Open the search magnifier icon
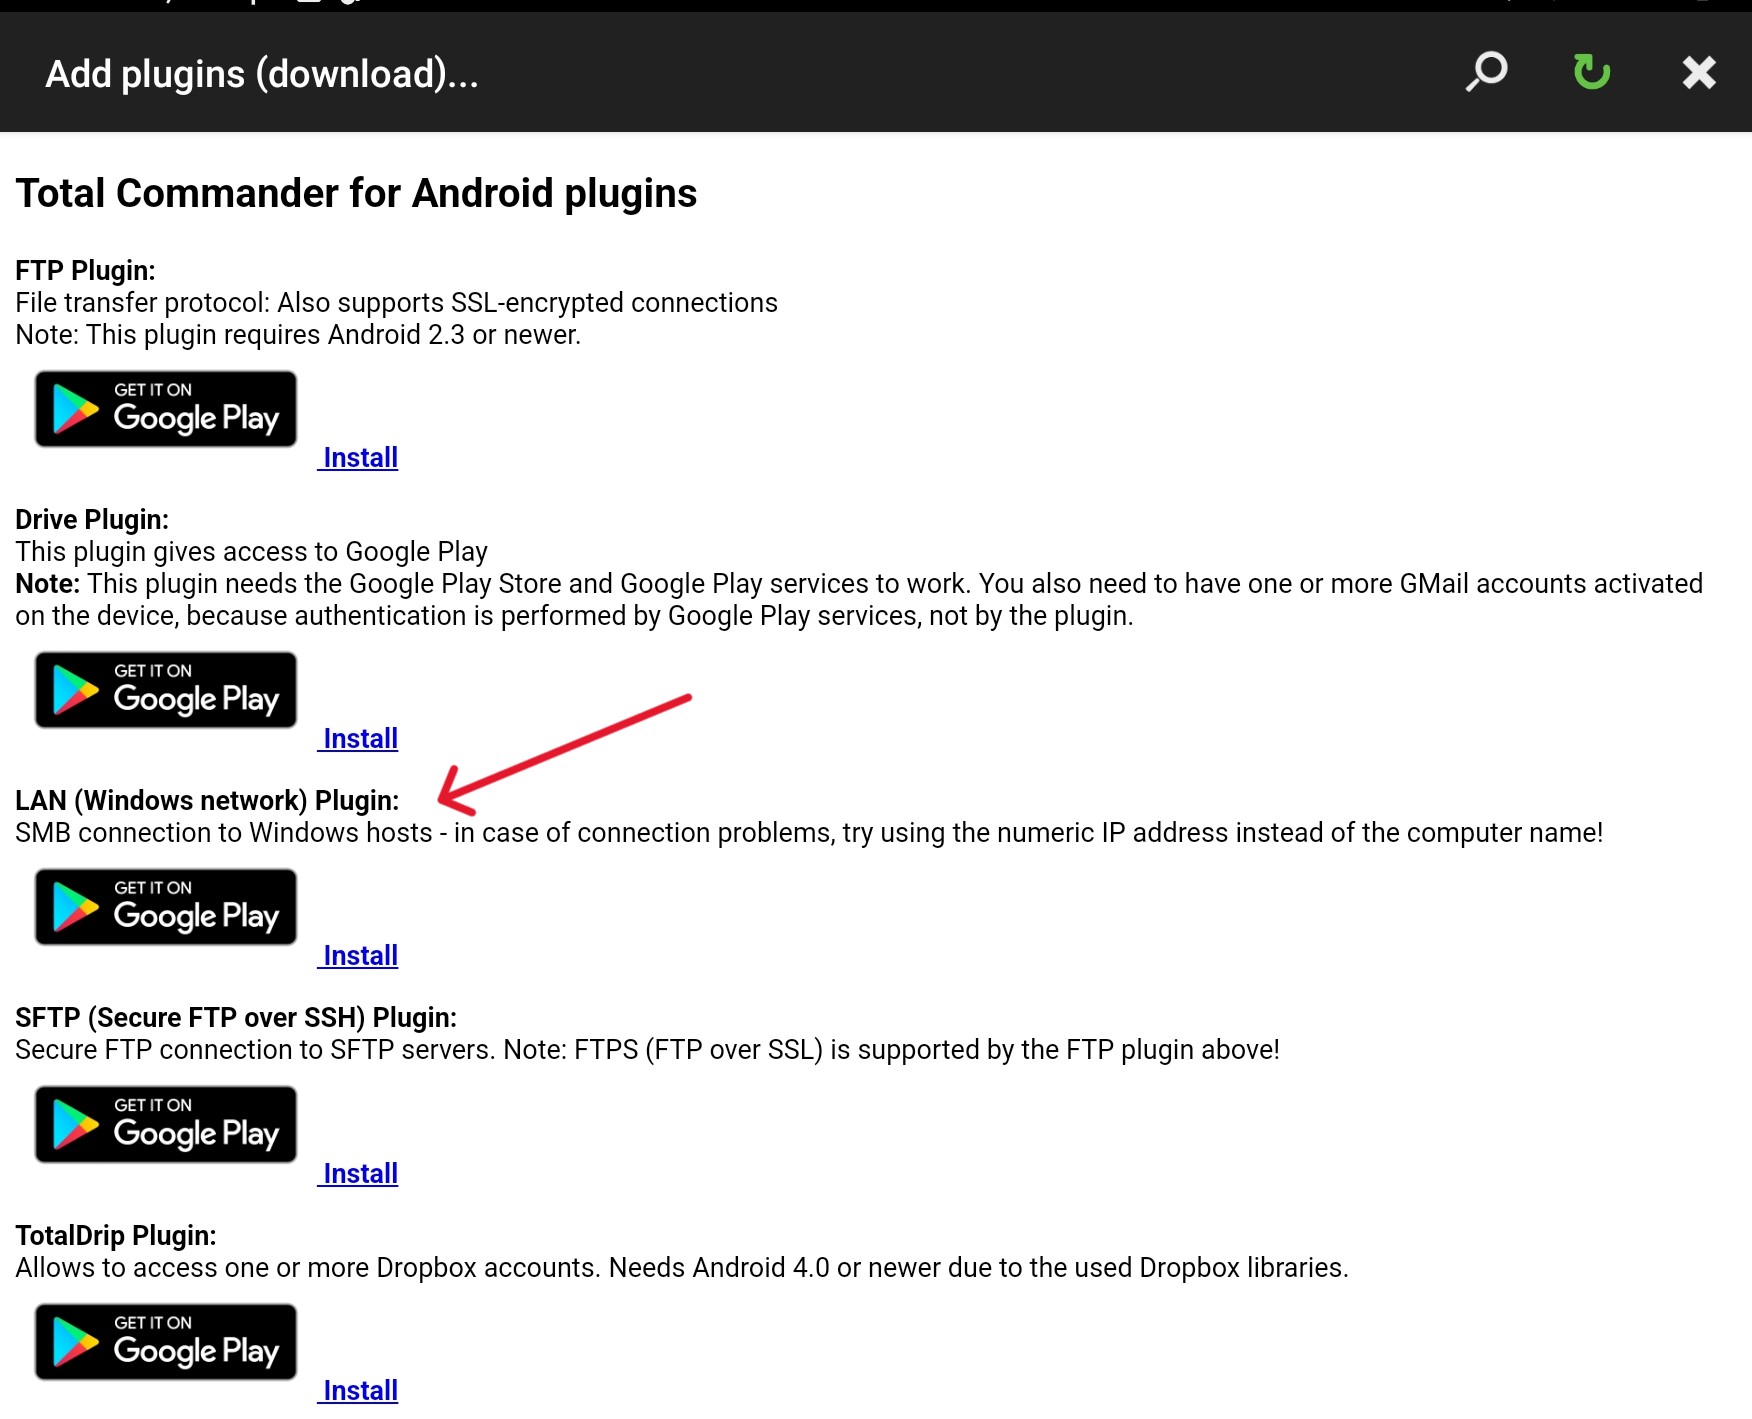The image size is (1752, 1419). [1486, 72]
